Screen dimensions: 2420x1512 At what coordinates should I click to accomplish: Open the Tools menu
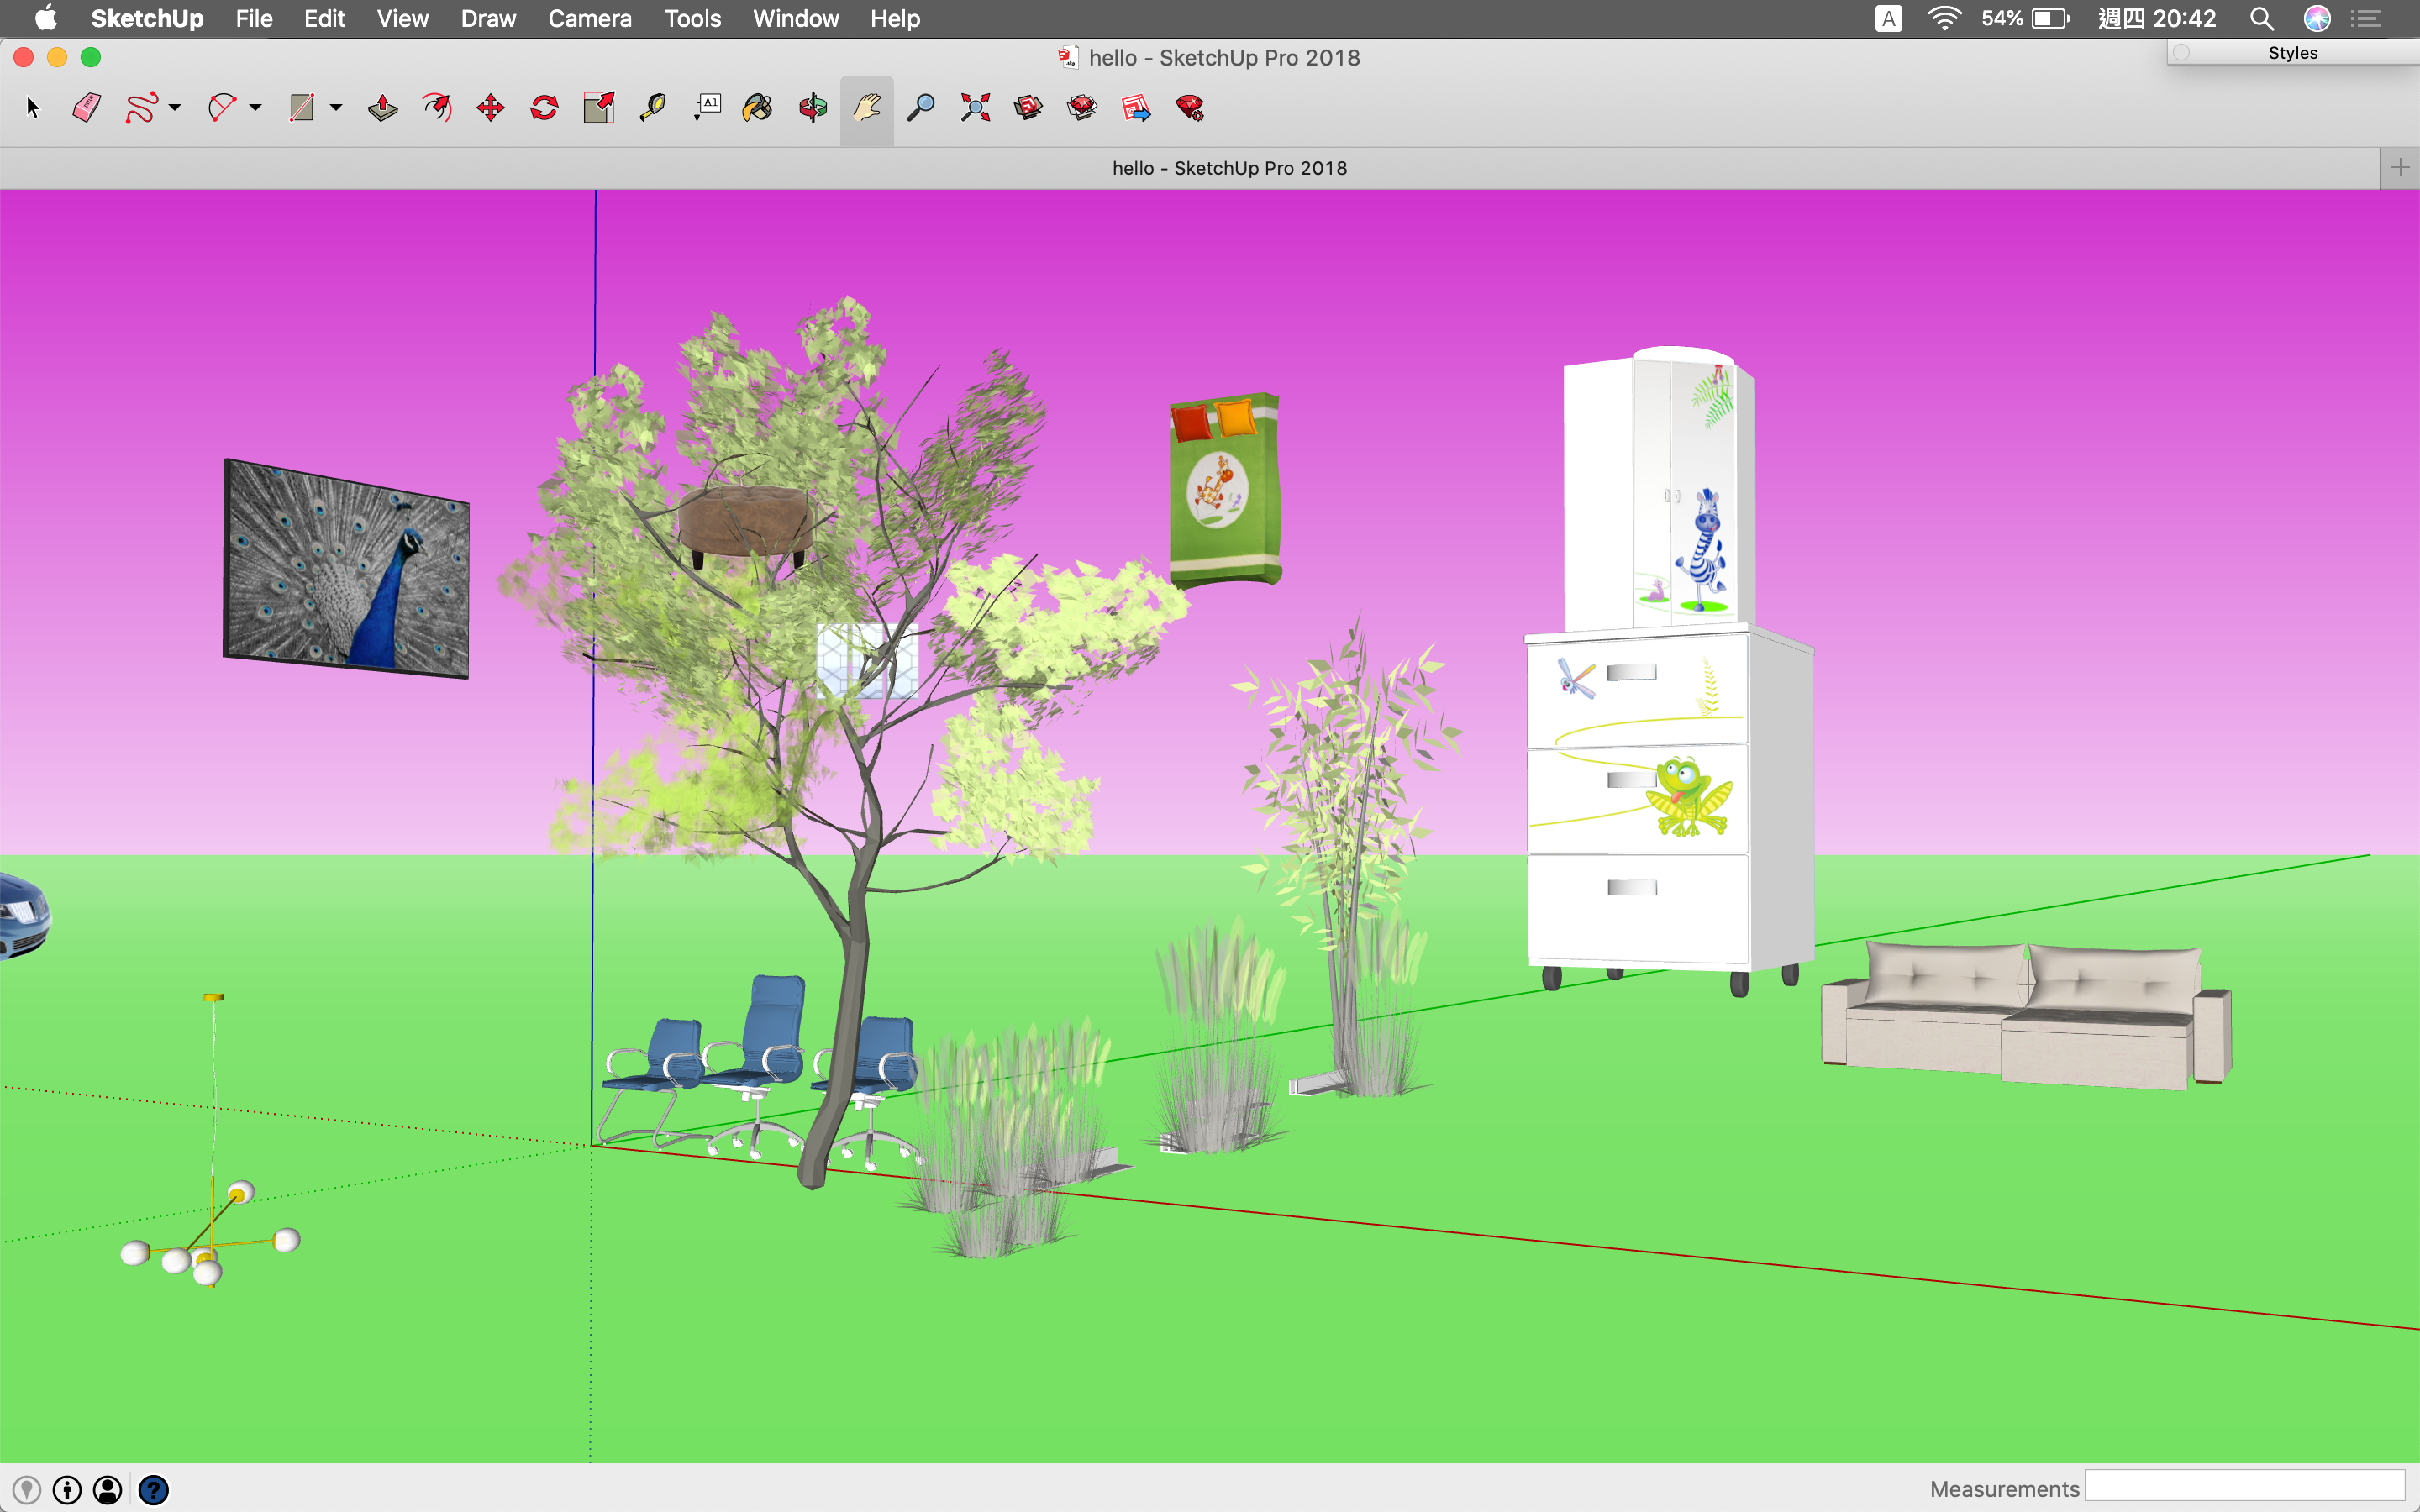pos(692,18)
